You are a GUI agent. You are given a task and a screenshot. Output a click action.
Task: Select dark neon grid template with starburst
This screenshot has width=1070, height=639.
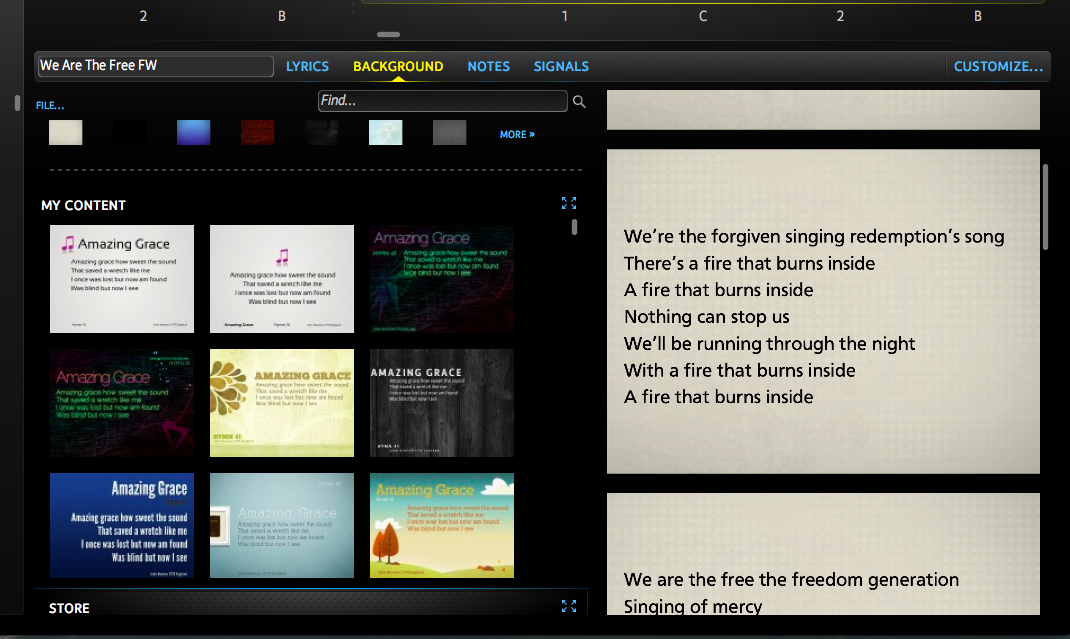click(442, 279)
